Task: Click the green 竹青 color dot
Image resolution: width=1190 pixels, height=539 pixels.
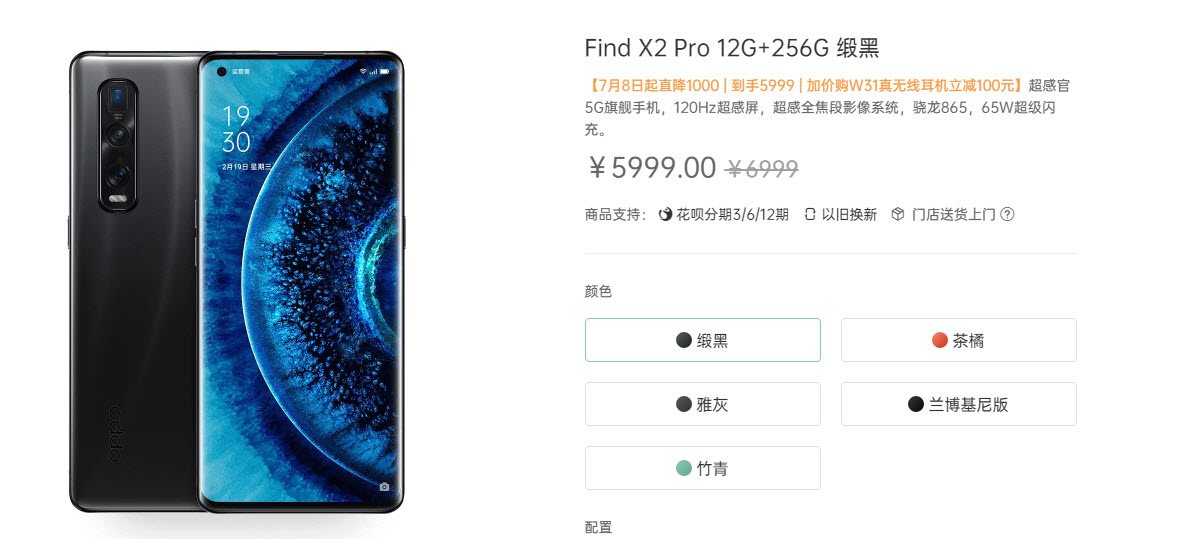Action: (x=684, y=468)
